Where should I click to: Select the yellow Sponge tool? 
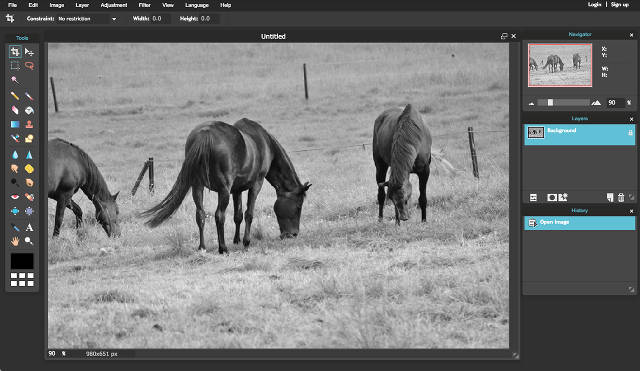tap(29, 169)
